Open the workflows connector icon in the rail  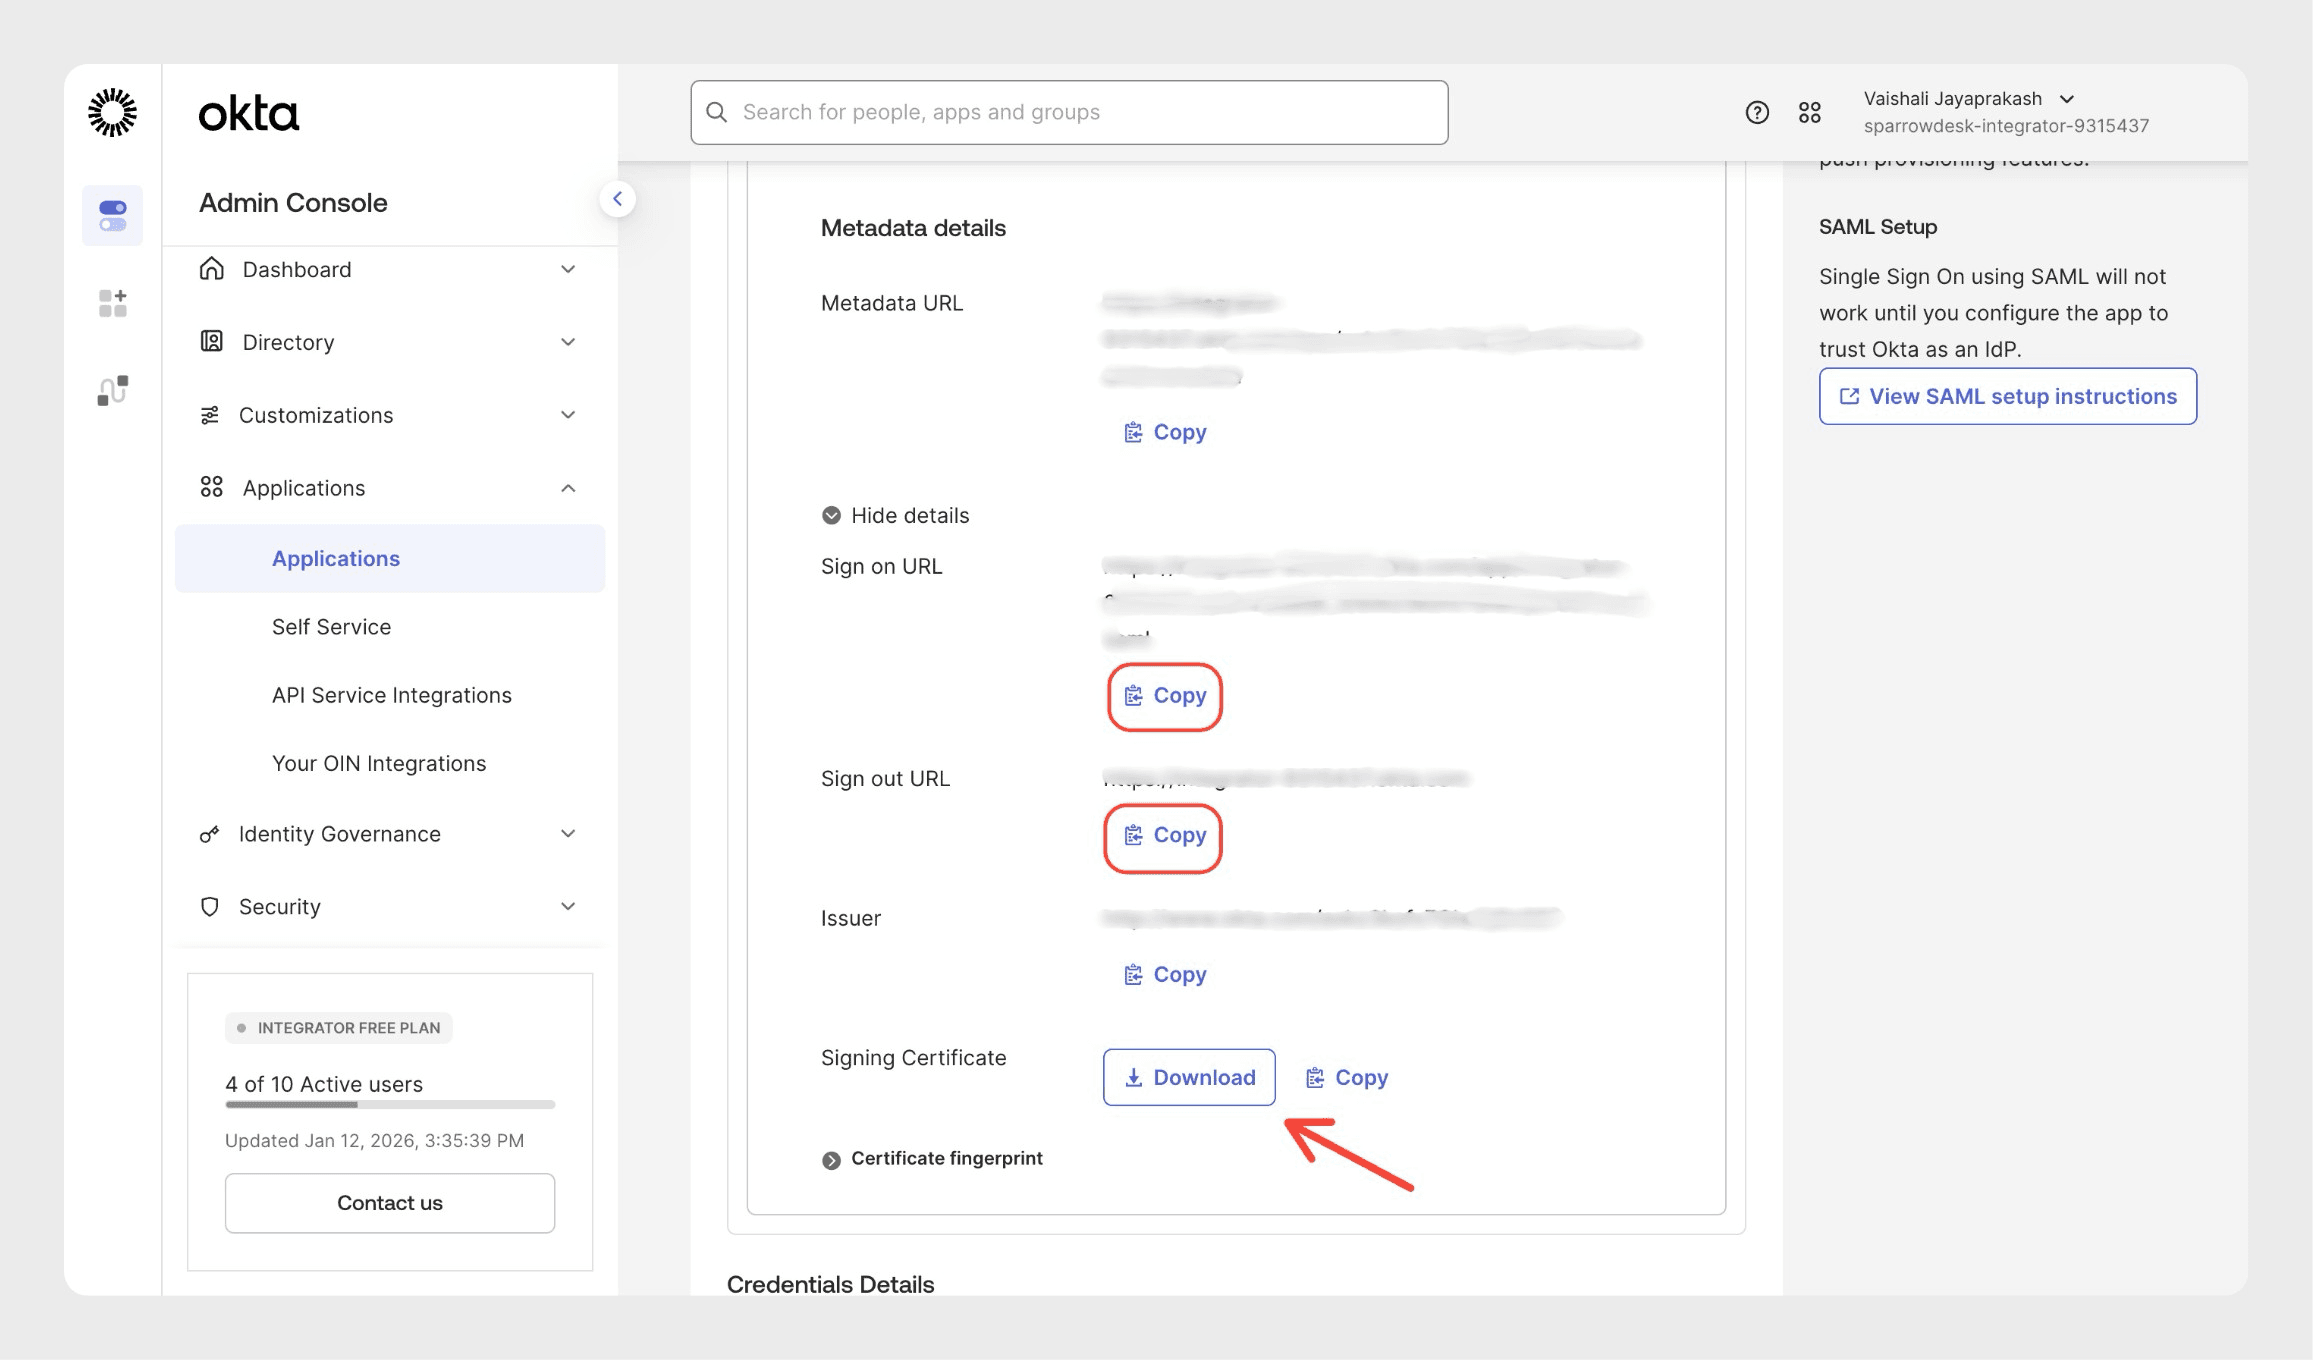coord(112,390)
